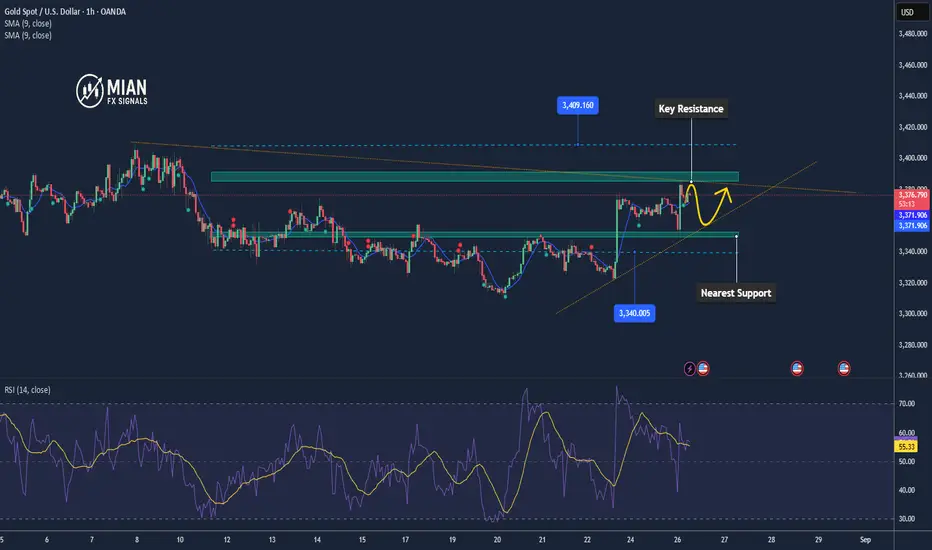932x550 pixels.
Task: Click date 17 on the time axis
Action: pyautogui.click(x=405, y=540)
